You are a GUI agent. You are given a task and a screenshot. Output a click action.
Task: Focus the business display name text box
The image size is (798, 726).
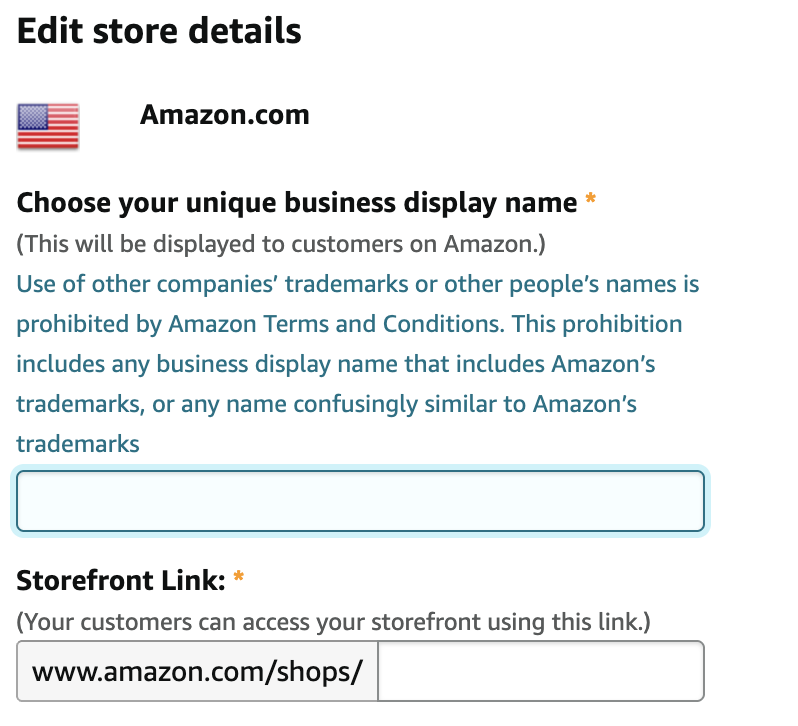click(360, 501)
